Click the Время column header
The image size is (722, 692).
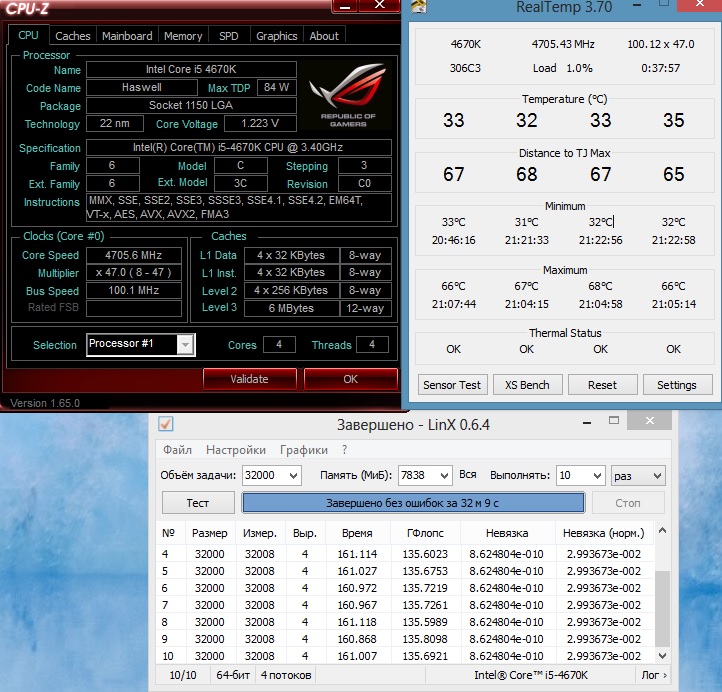pyautogui.click(x=357, y=533)
